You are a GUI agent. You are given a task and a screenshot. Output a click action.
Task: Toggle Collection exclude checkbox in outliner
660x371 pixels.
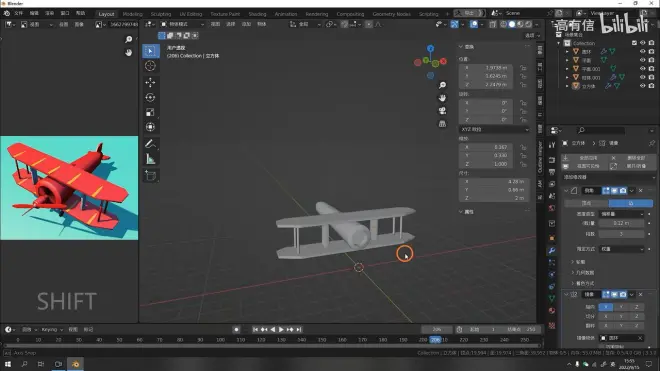634,43
